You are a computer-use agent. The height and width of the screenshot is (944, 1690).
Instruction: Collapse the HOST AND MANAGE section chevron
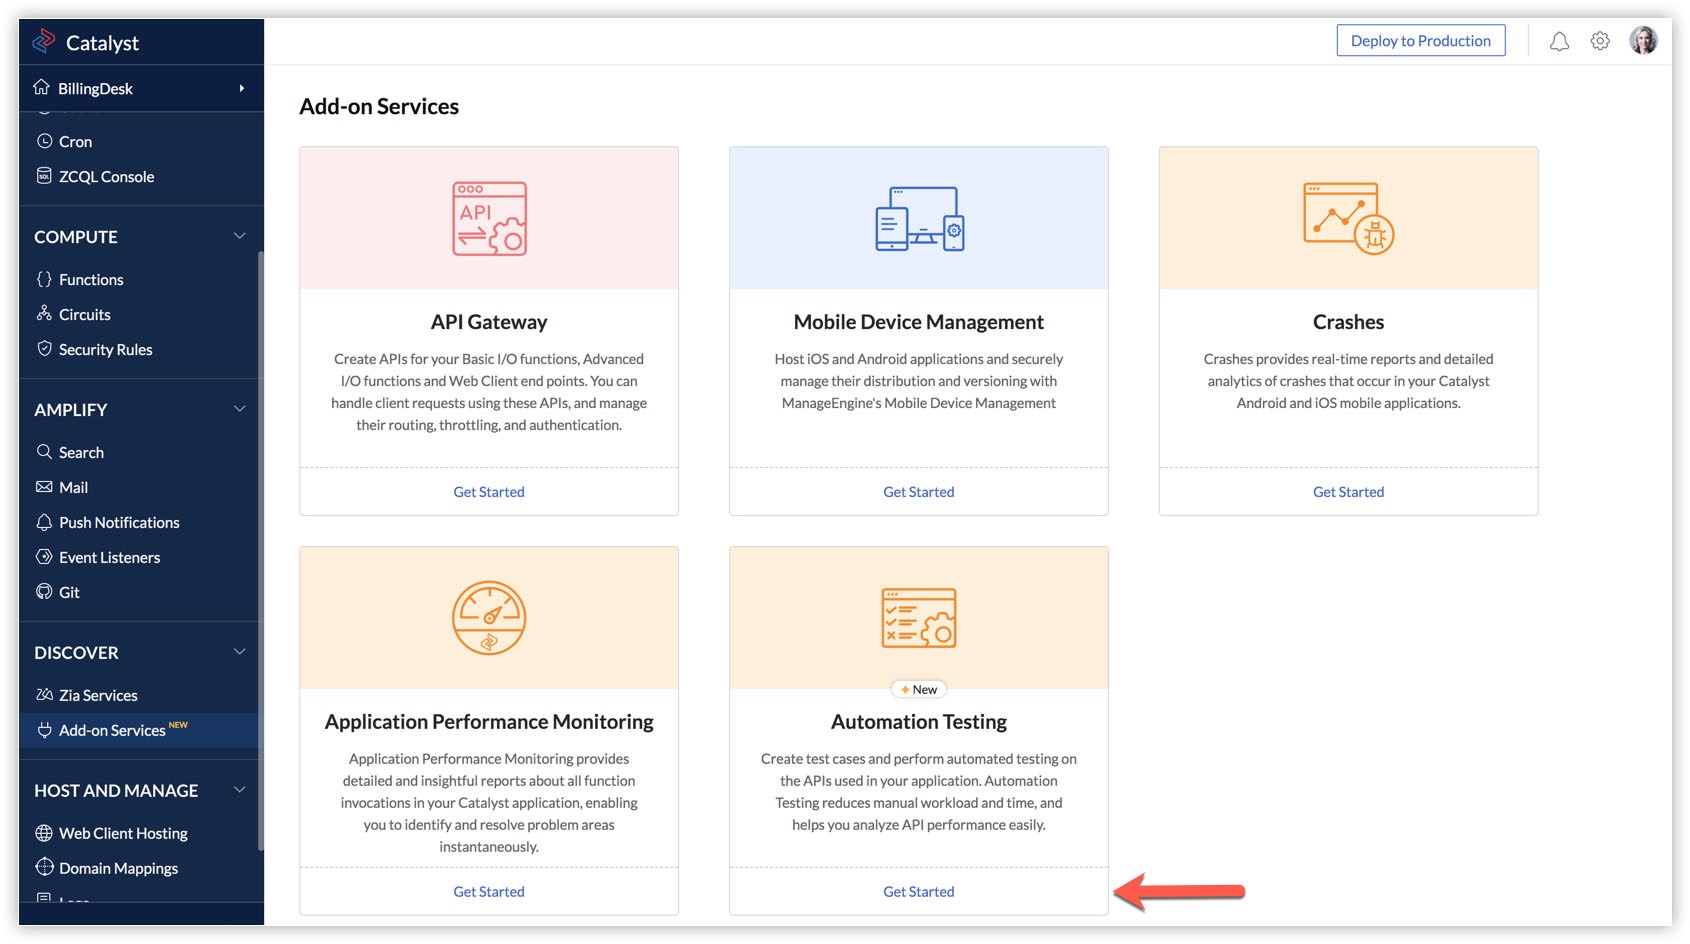click(x=240, y=790)
